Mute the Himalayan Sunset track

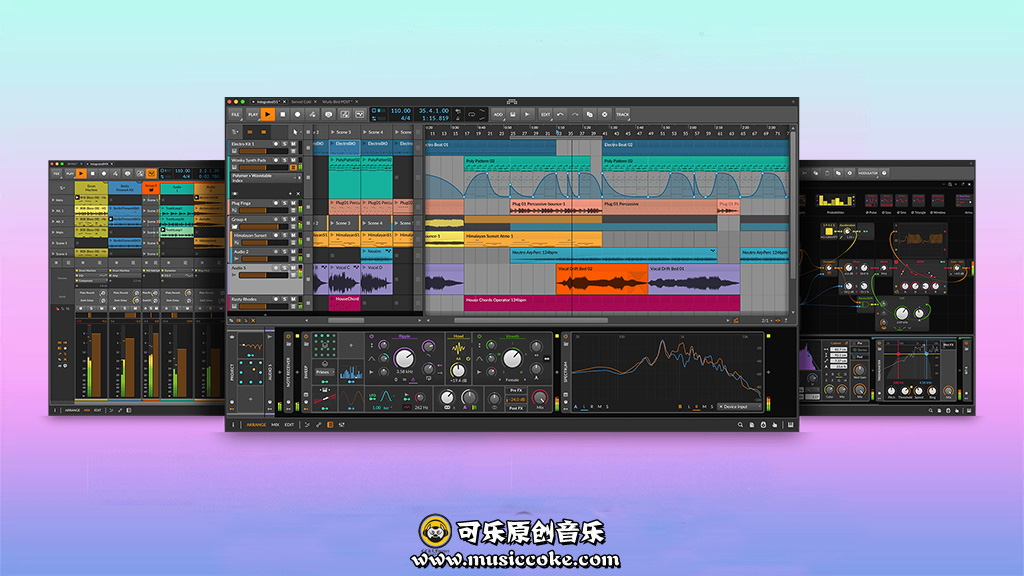coord(293,235)
